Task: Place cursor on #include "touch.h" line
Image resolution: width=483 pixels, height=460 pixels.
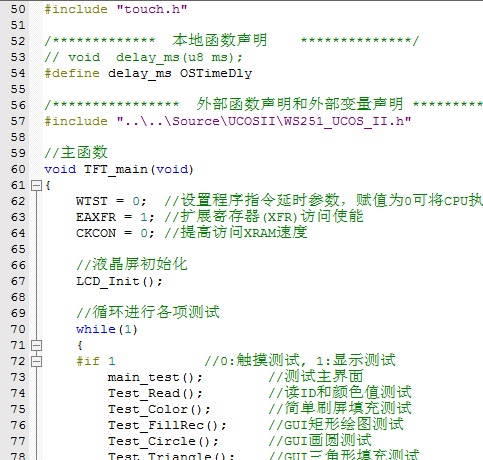Action: pos(116,9)
